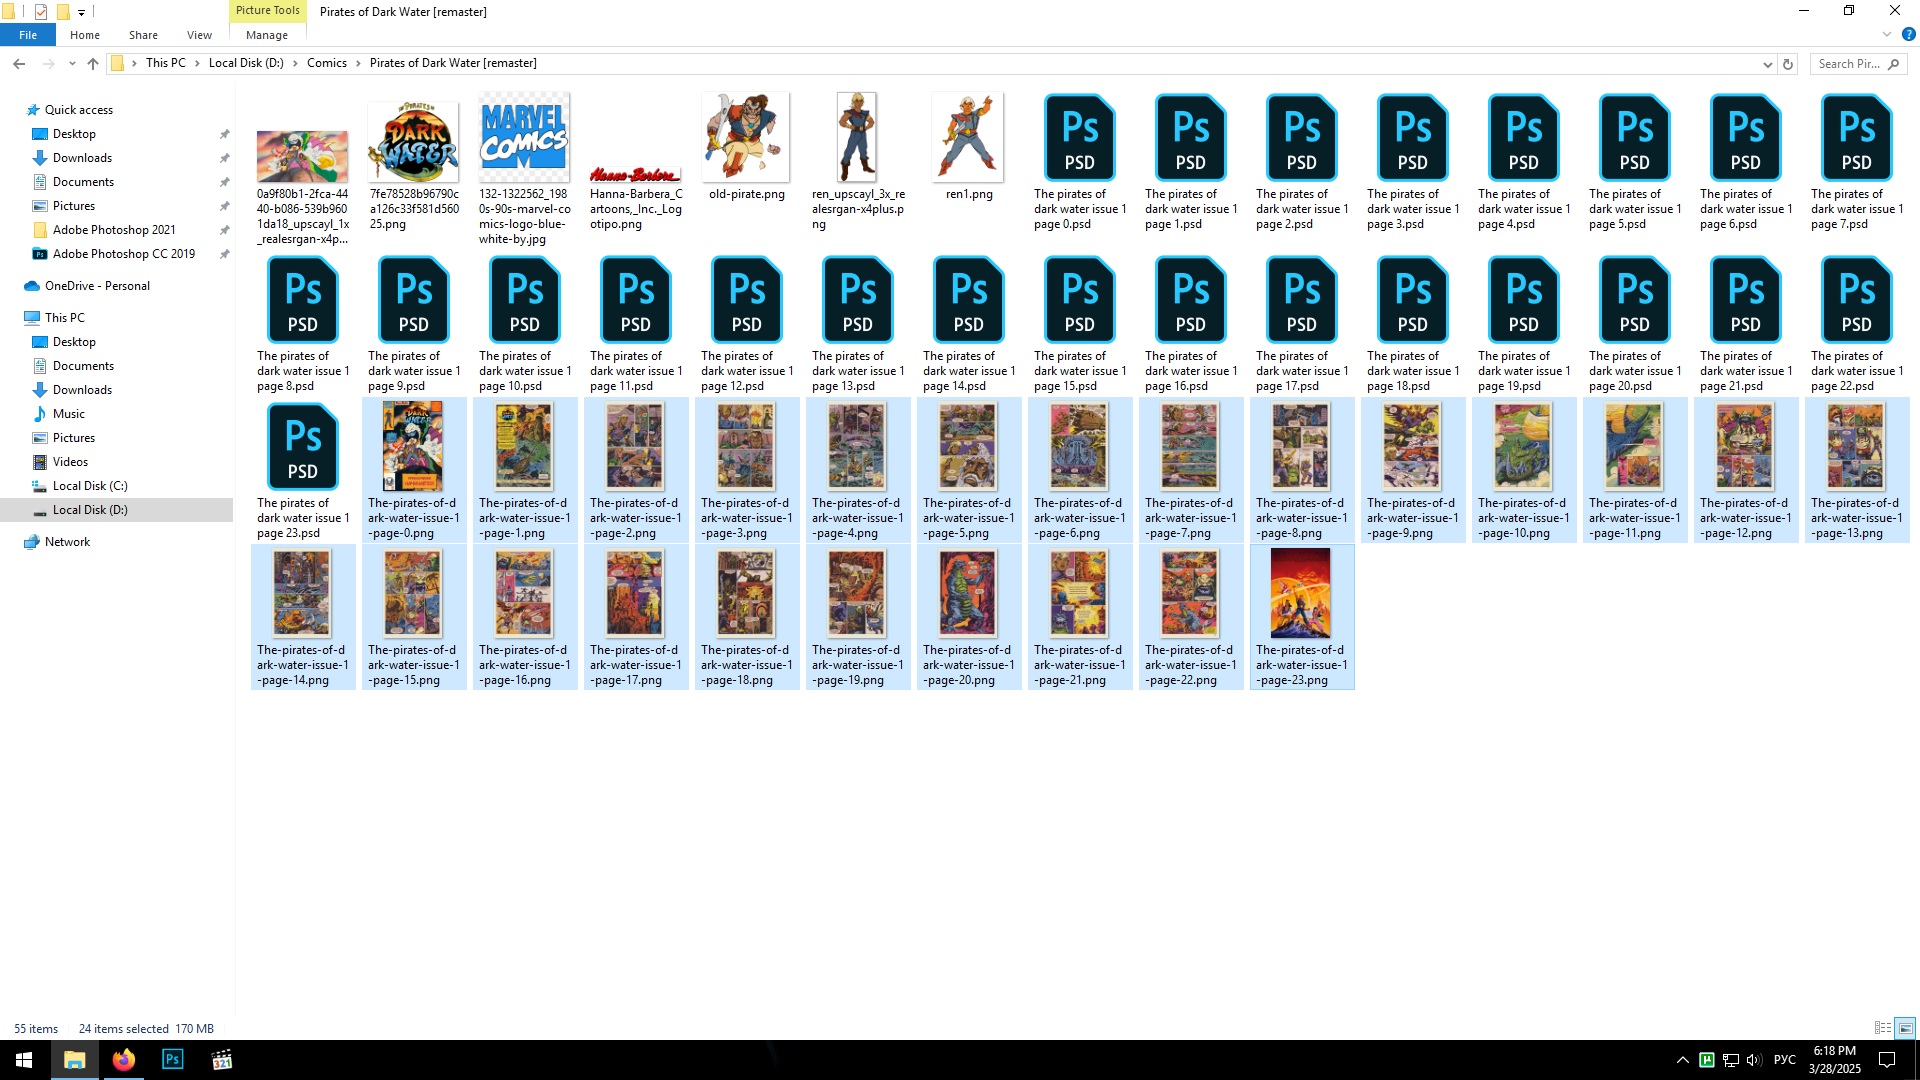The width and height of the screenshot is (1920, 1080).
Task: Open the clapperboard video app on taskbar
Action: (222, 1060)
